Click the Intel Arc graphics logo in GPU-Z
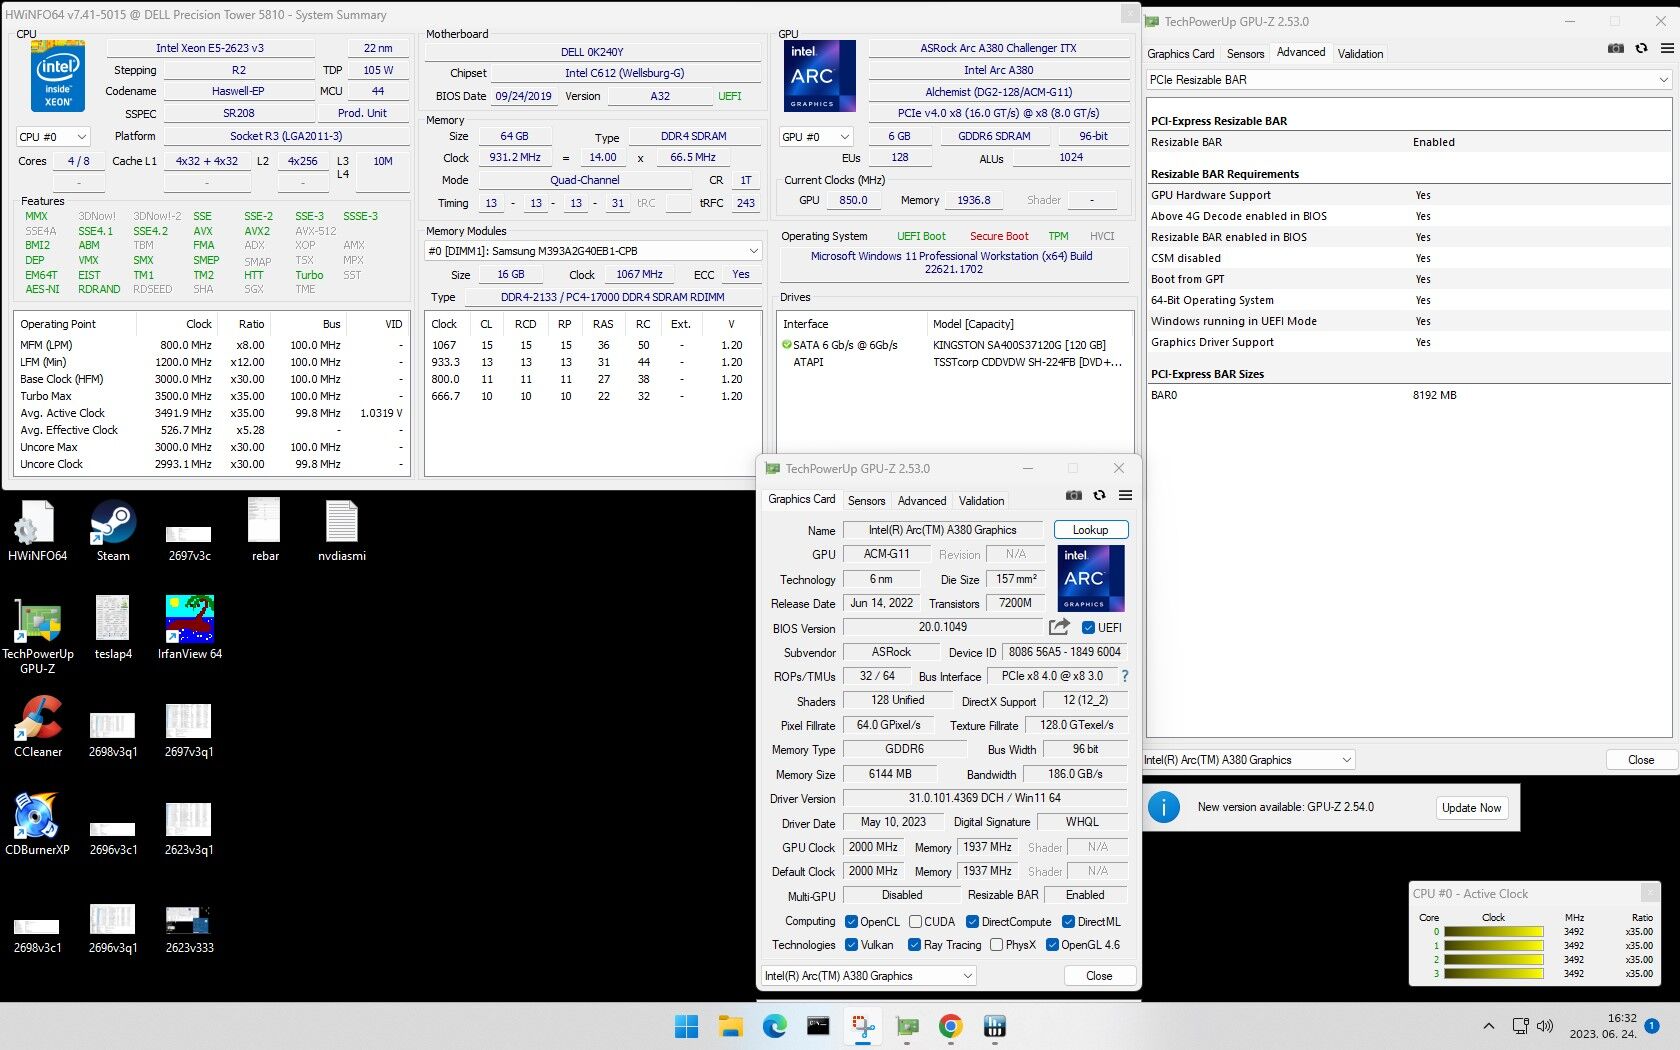 (1090, 578)
